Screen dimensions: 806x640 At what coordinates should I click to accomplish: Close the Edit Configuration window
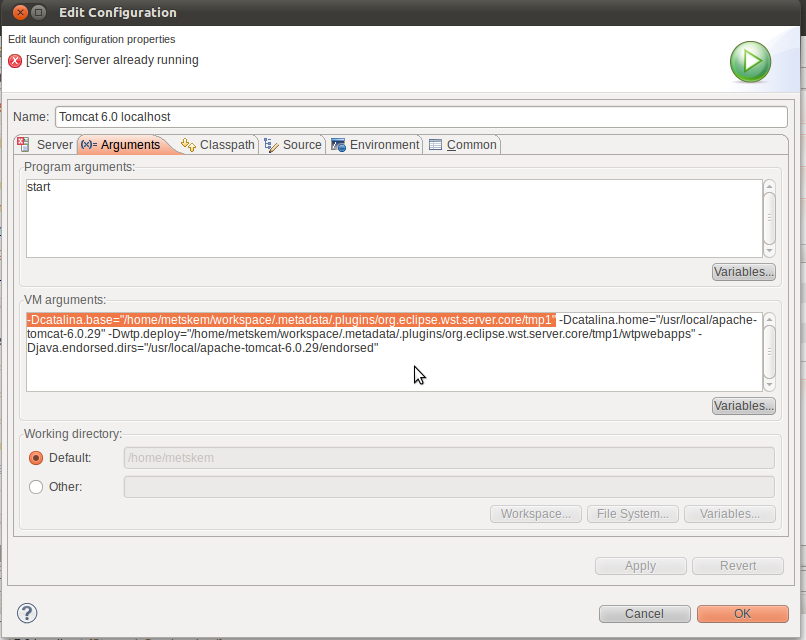pos(20,12)
